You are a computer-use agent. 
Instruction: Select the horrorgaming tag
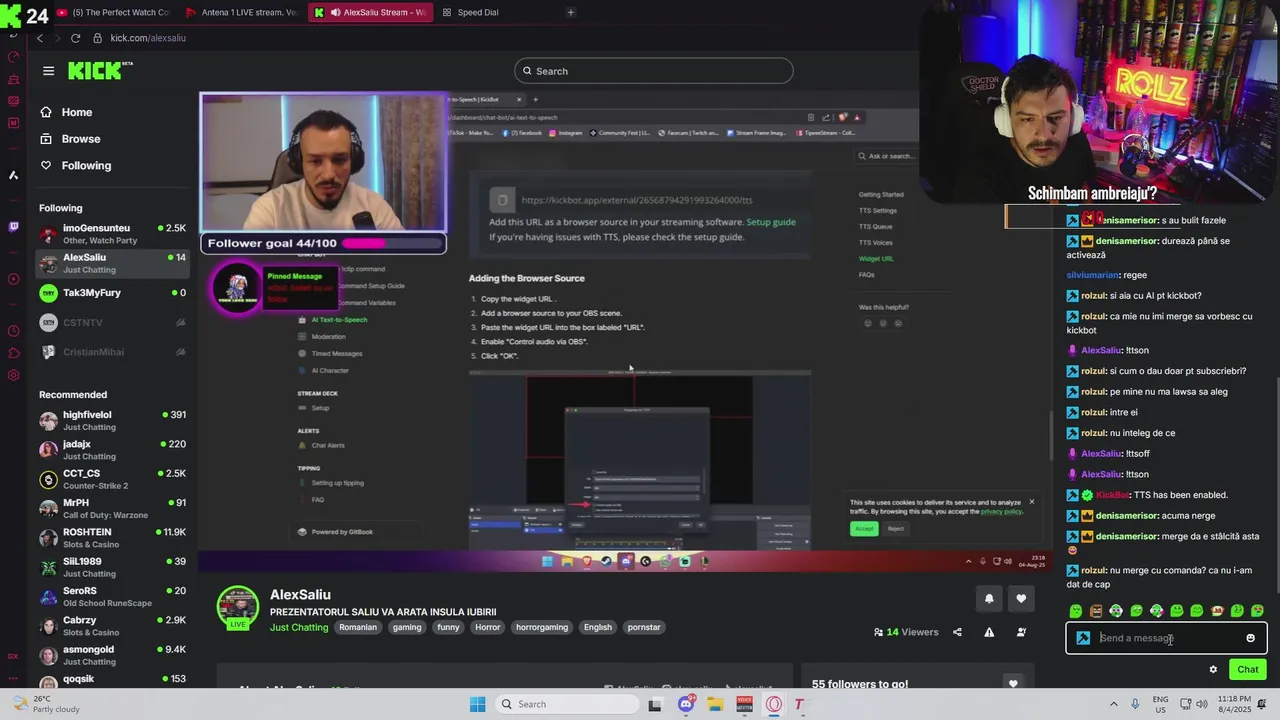[542, 627]
